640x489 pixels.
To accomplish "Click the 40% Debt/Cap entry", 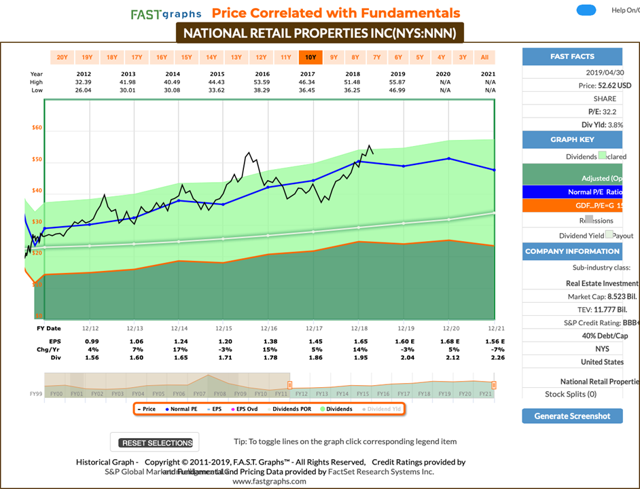I will point(605,336).
